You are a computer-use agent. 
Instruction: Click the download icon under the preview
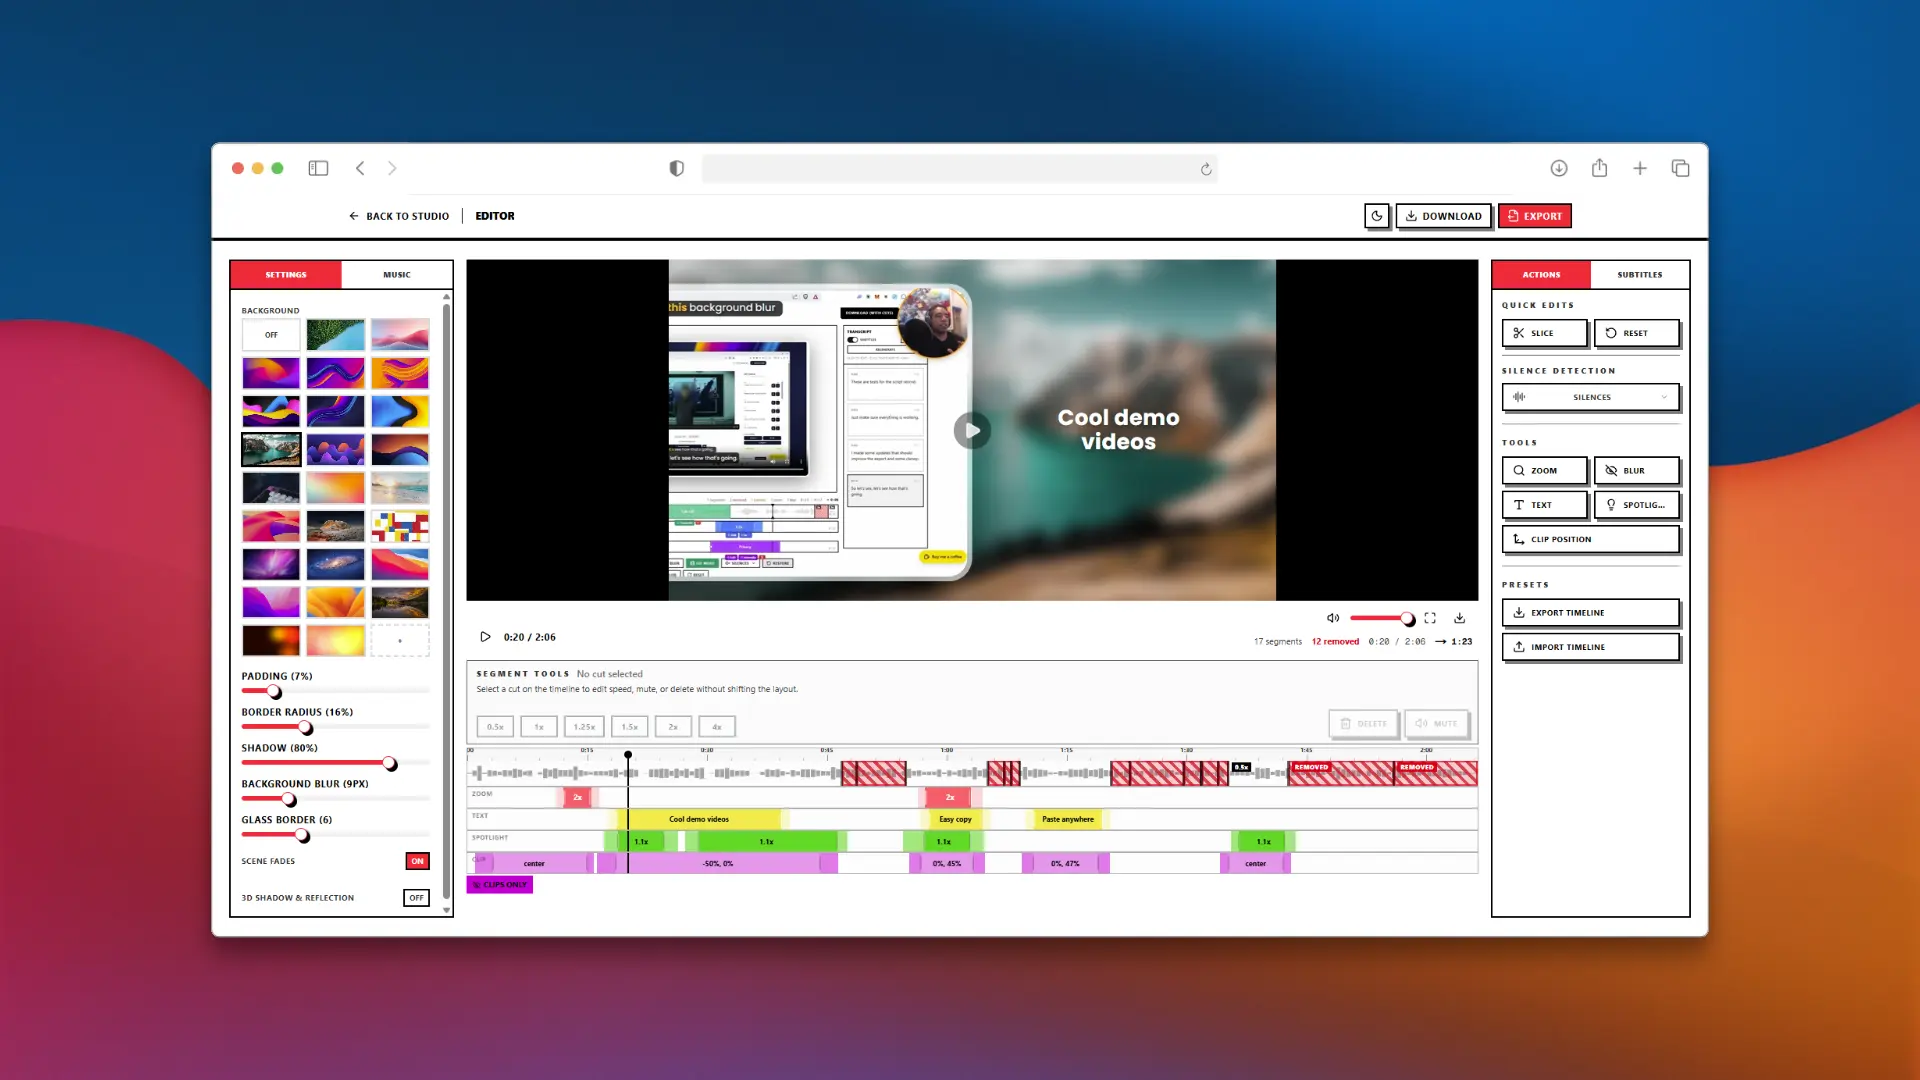(x=1460, y=618)
